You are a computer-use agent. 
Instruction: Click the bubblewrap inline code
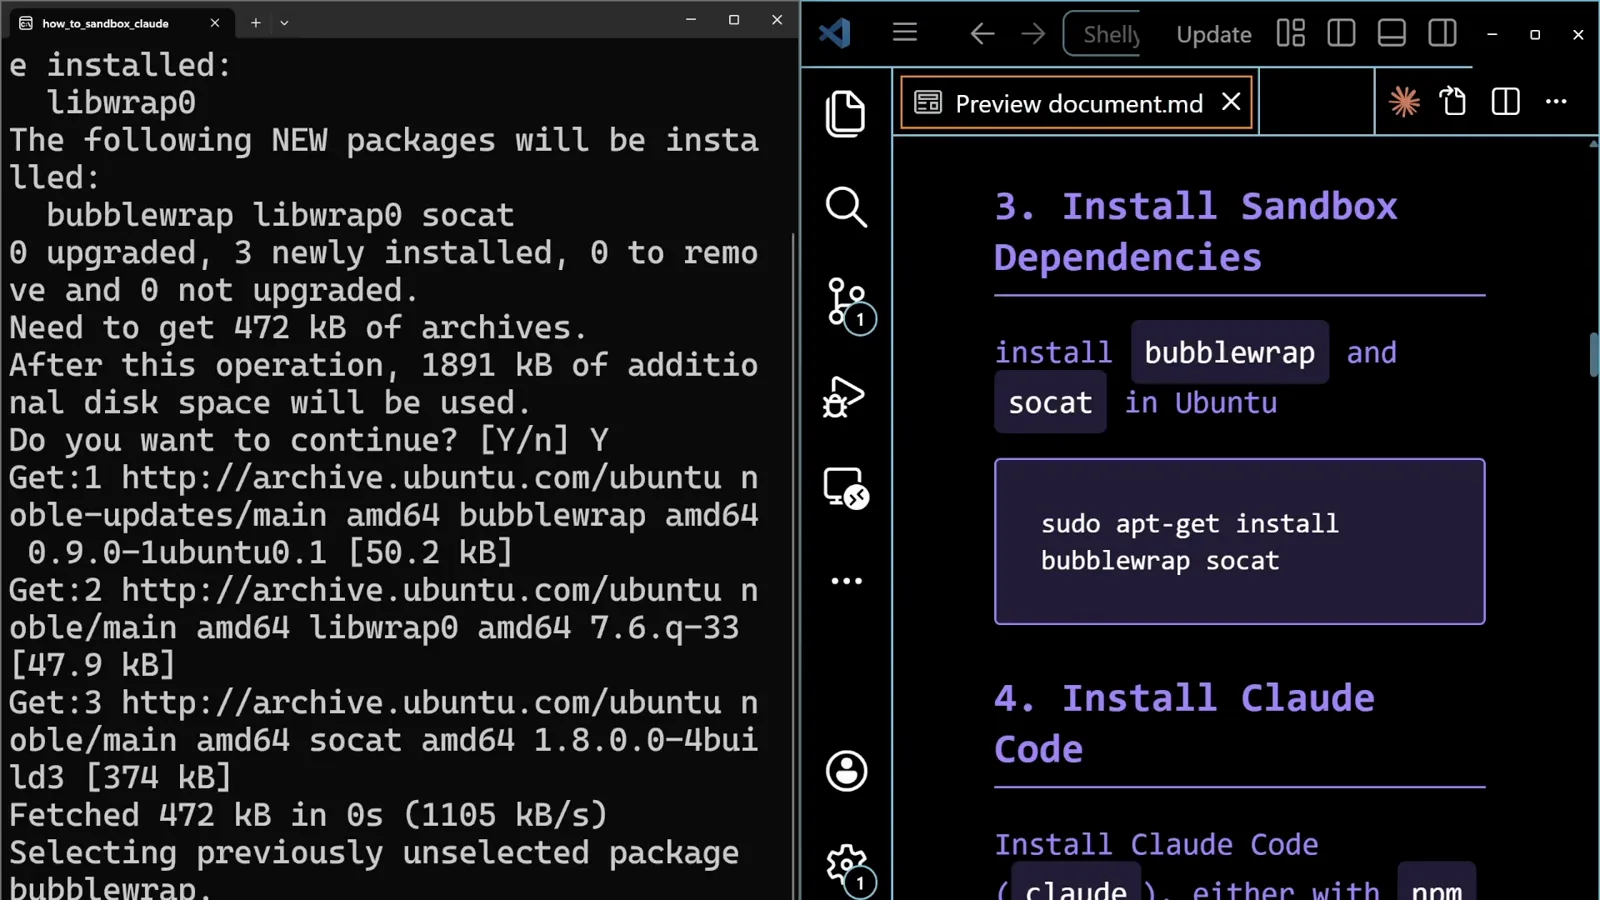point(1230,352)
